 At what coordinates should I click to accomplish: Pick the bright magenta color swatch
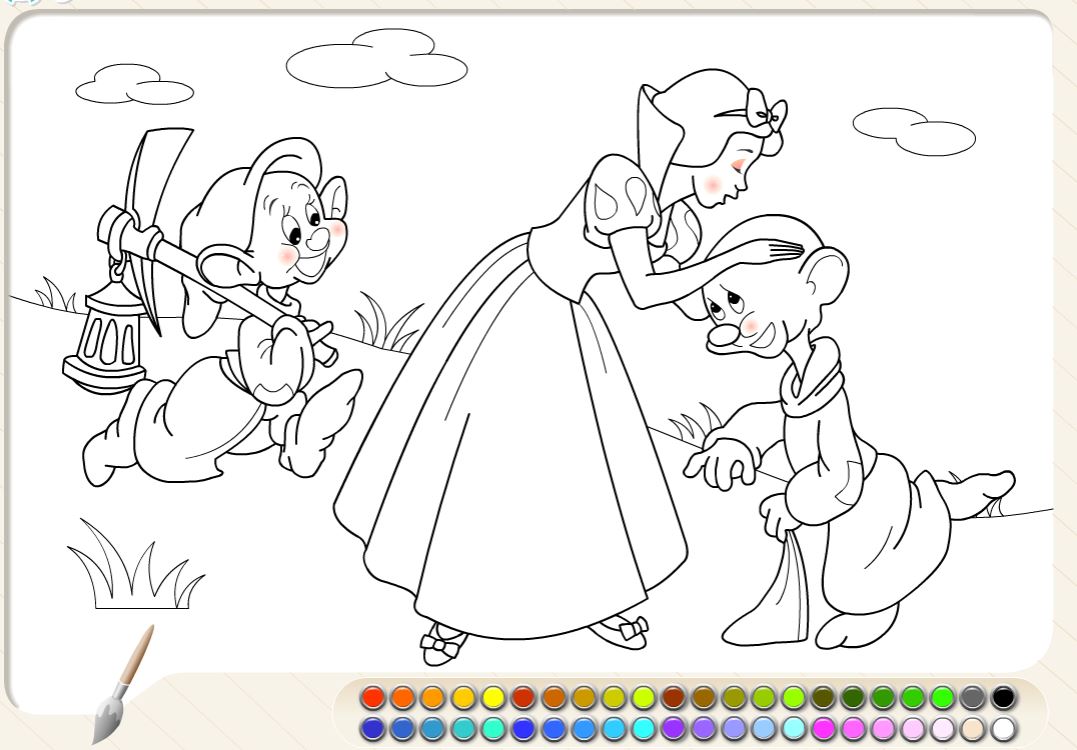822,728
